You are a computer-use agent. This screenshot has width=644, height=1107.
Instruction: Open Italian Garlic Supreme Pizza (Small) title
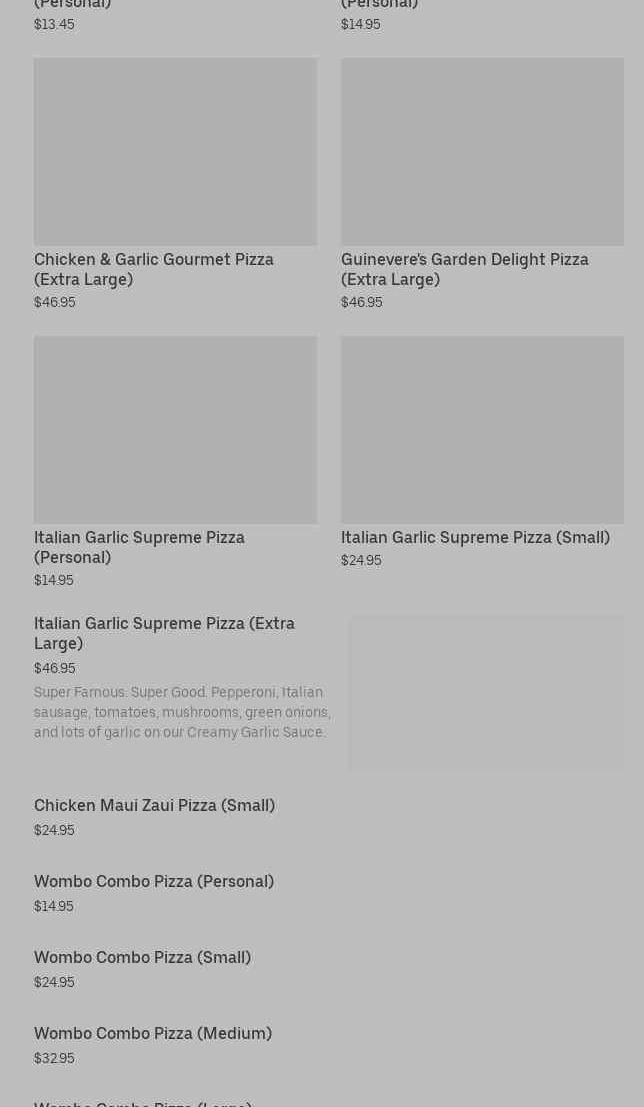click(x=475, y=537)
